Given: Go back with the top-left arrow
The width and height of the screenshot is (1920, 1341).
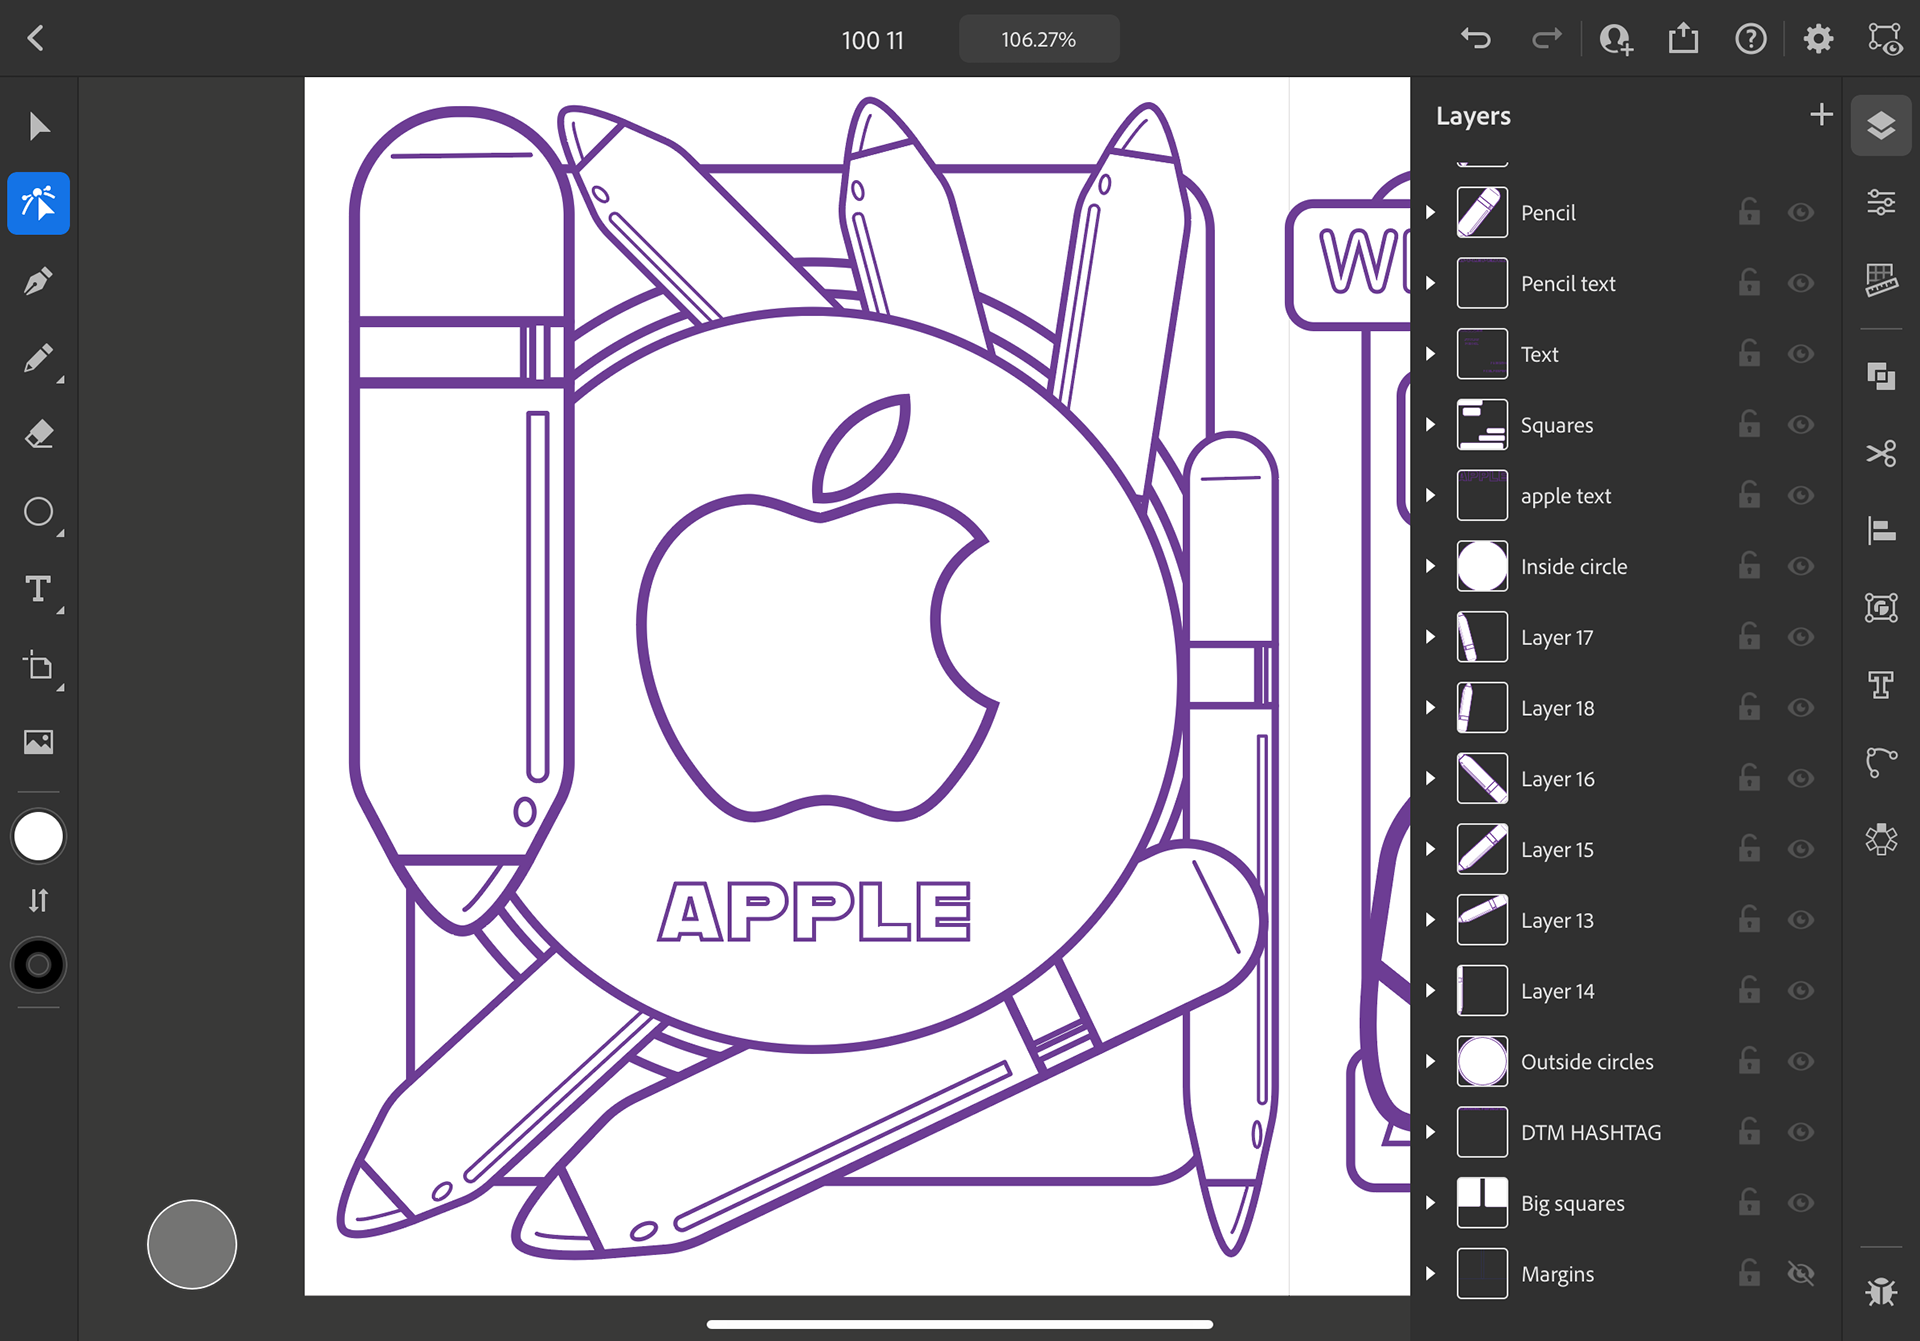Looking at the screenshot, I should pyautogui.click(x=36, y=39).
